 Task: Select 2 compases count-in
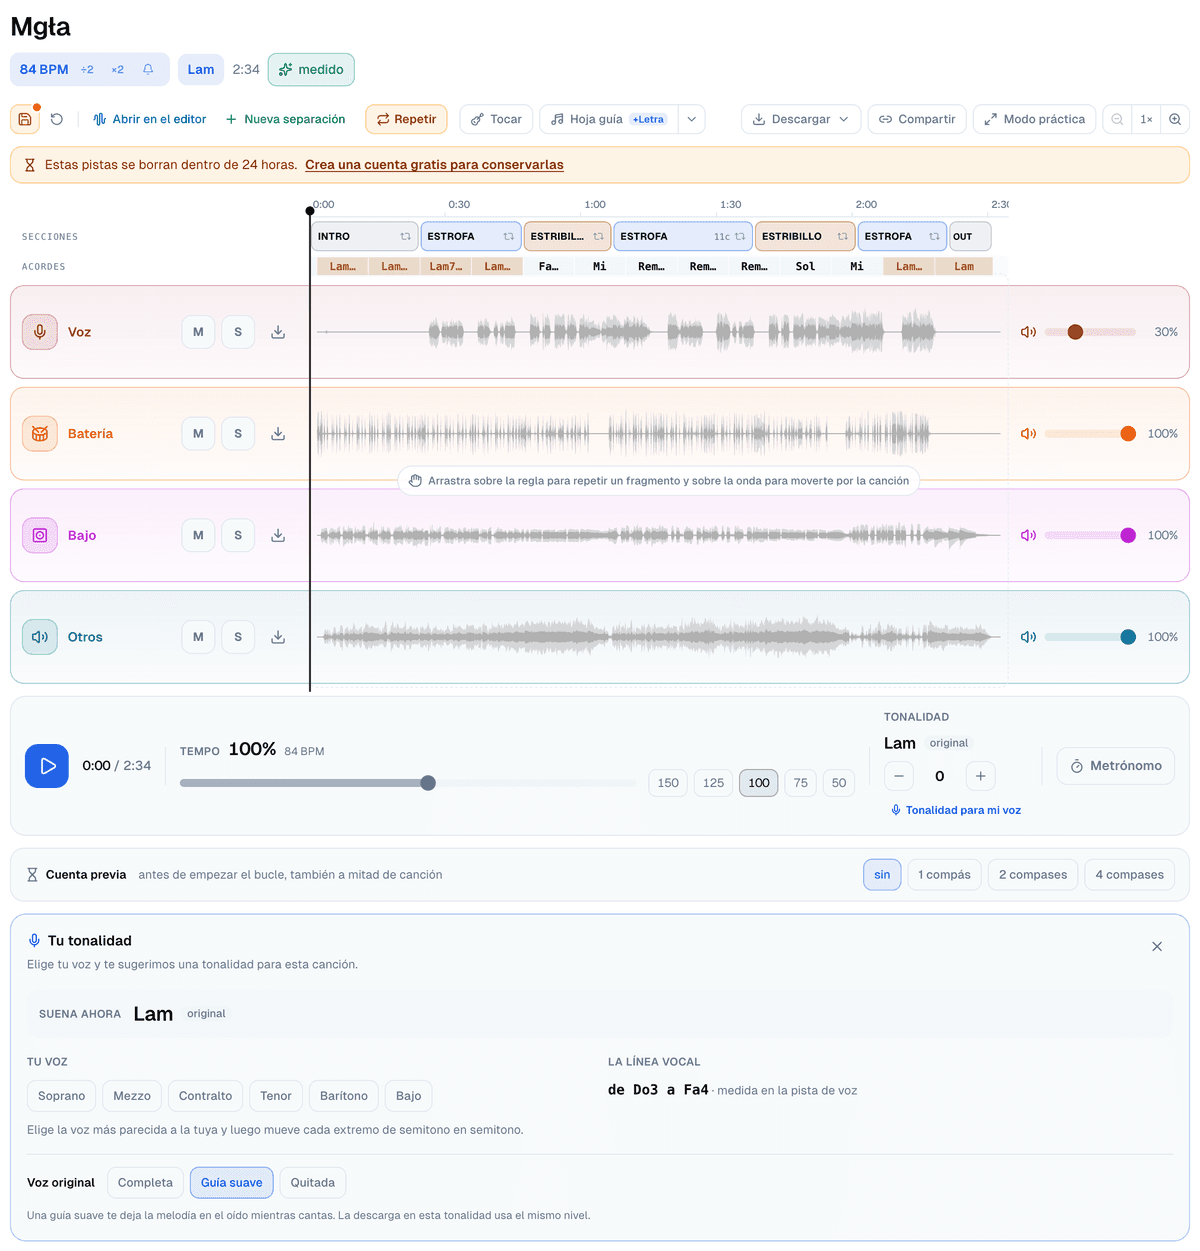coord(1033,875)
